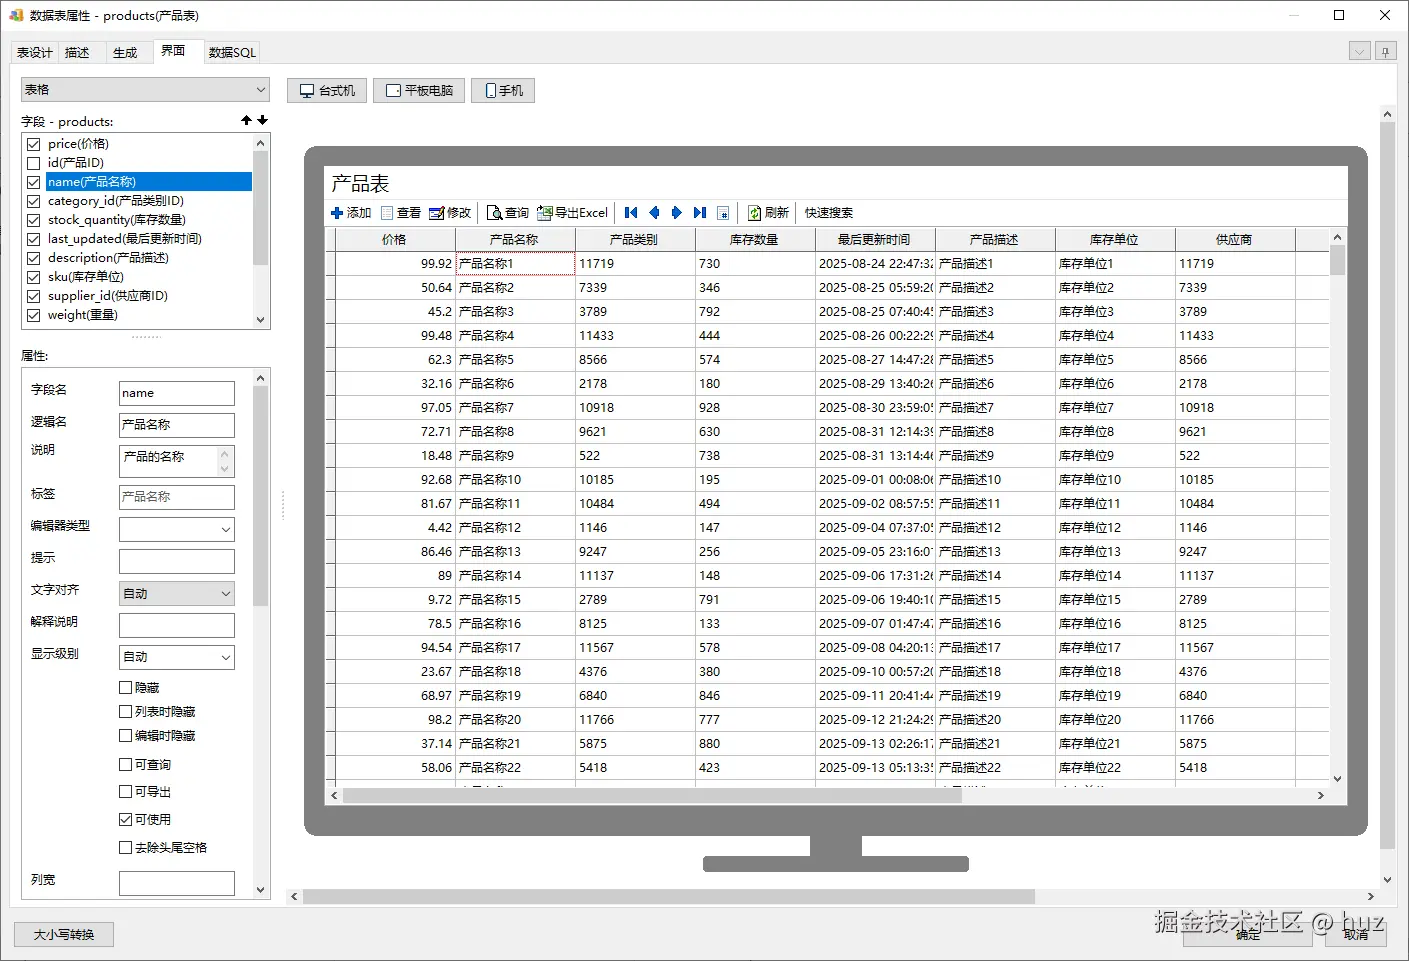This screenshot has width=1409, height=961.
Task: Click the 添加 (add) plus icon
Action: coord(337,213)
